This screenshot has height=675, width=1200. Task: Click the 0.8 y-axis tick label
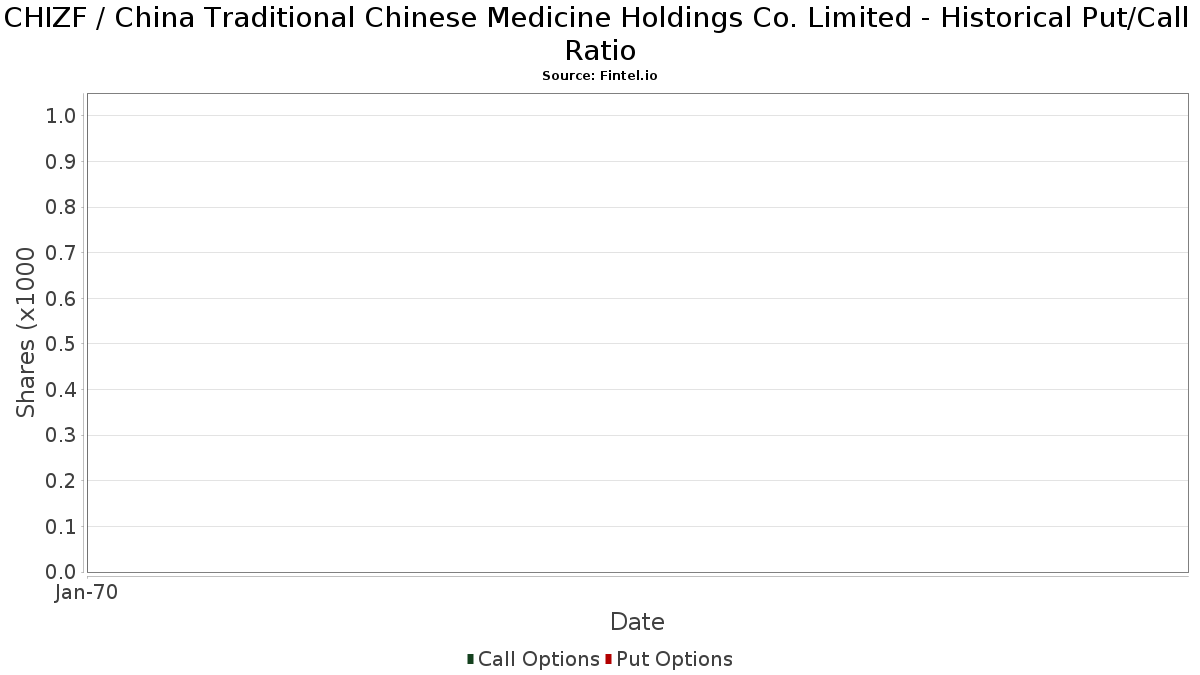[x=61, y=207]
